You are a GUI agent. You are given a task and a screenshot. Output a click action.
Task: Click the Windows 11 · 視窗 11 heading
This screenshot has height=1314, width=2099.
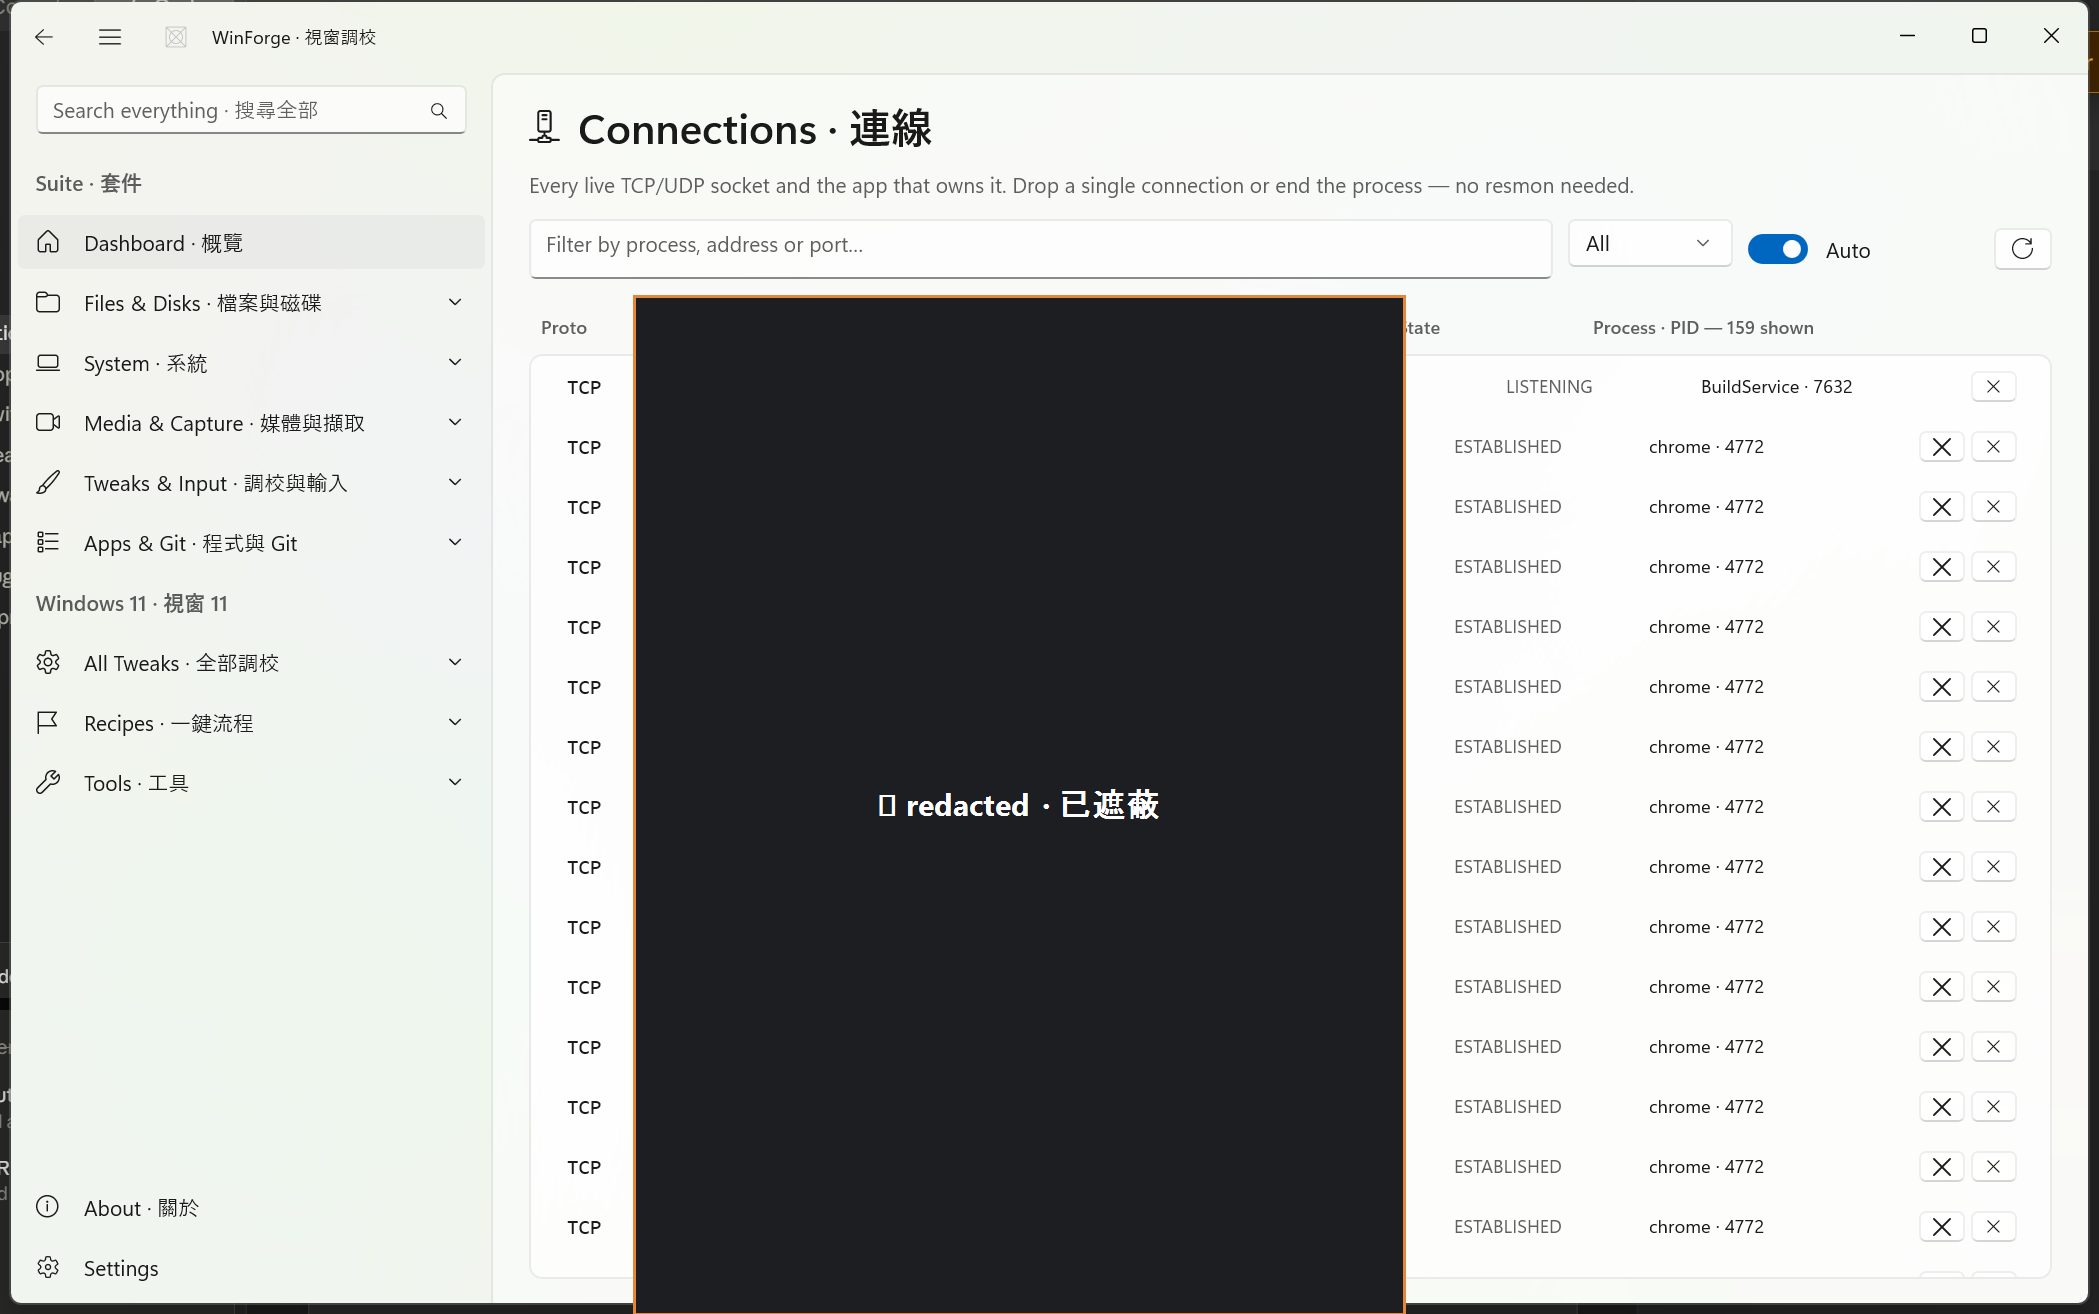[132, 604]
